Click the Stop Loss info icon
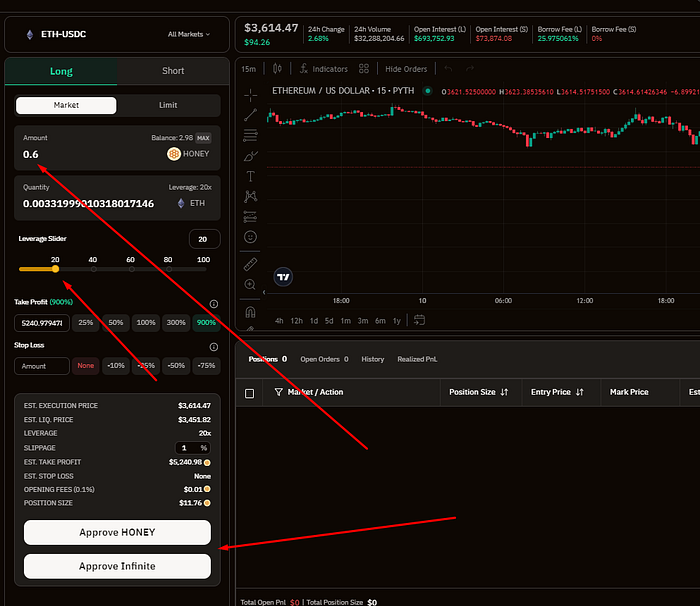Screen dimensions: 700x606 [214, 347]
